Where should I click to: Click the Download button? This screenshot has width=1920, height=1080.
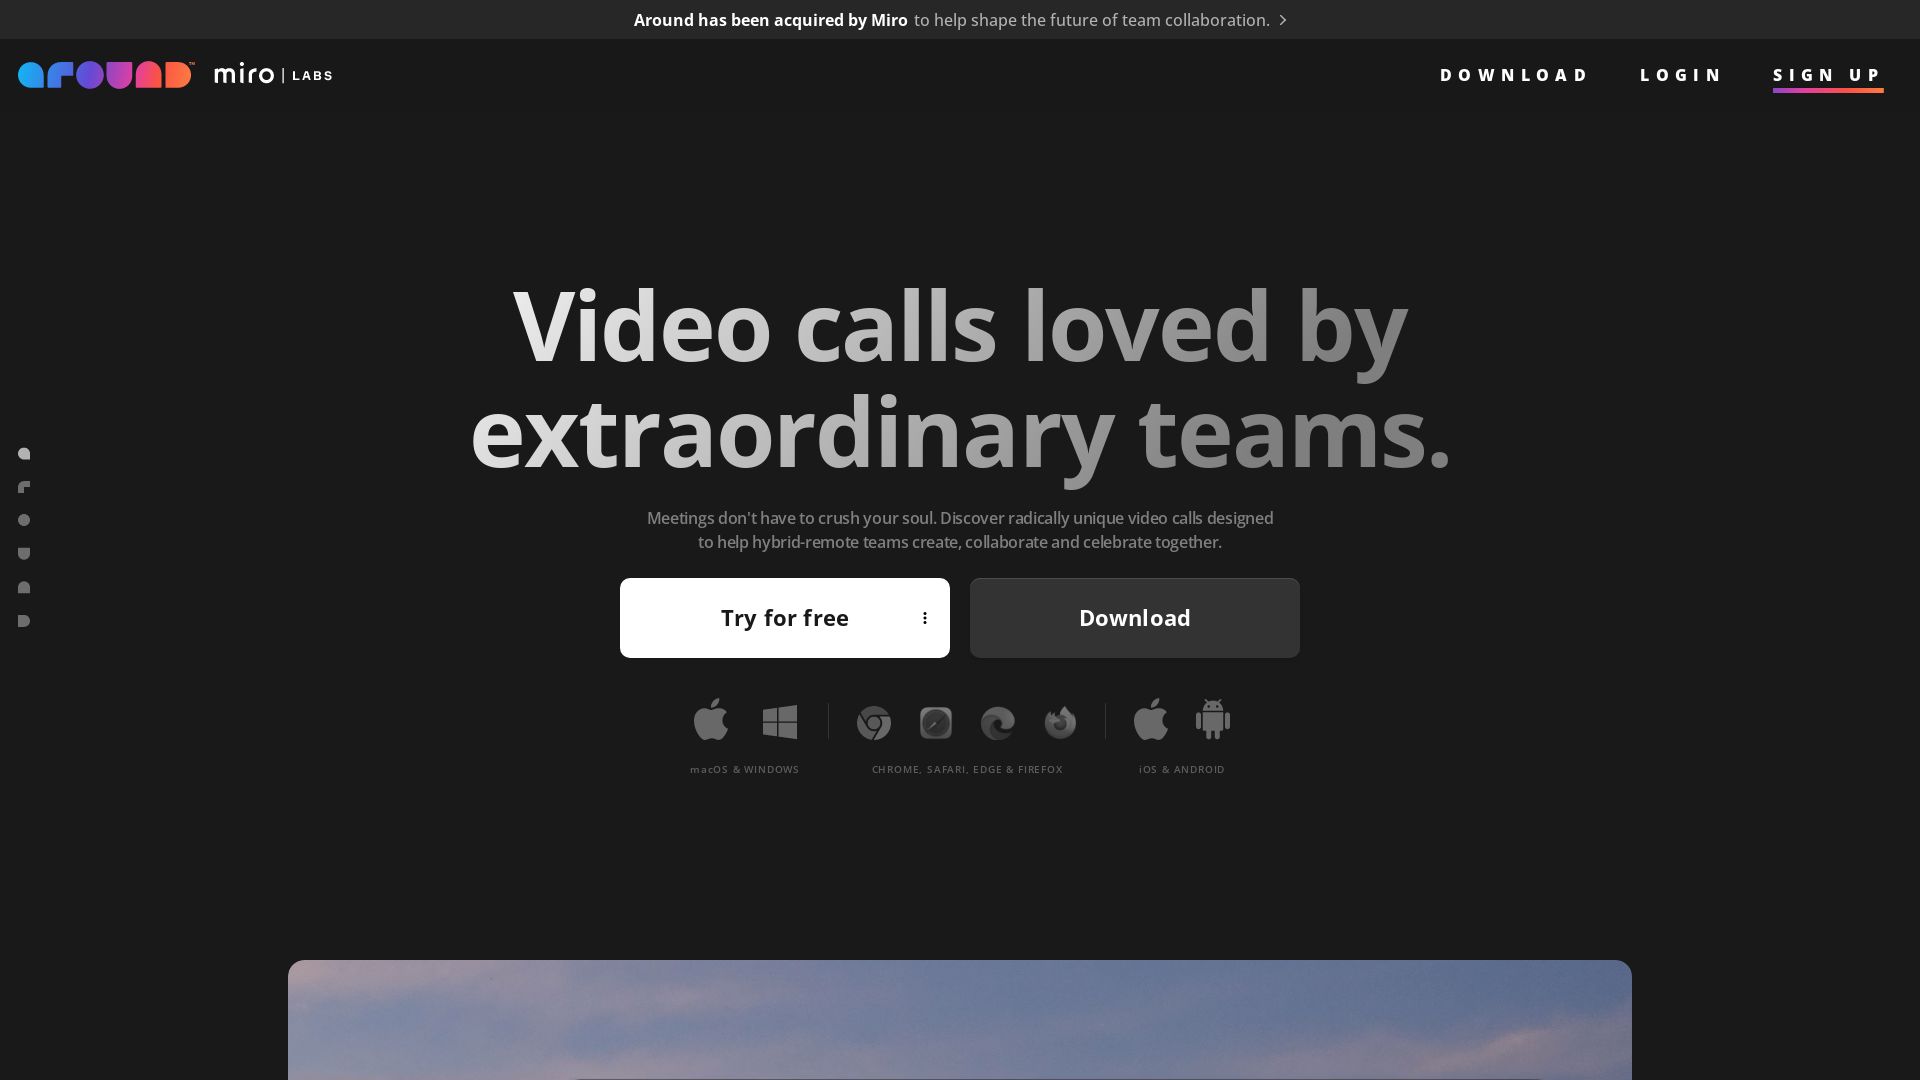point(1134,618)
